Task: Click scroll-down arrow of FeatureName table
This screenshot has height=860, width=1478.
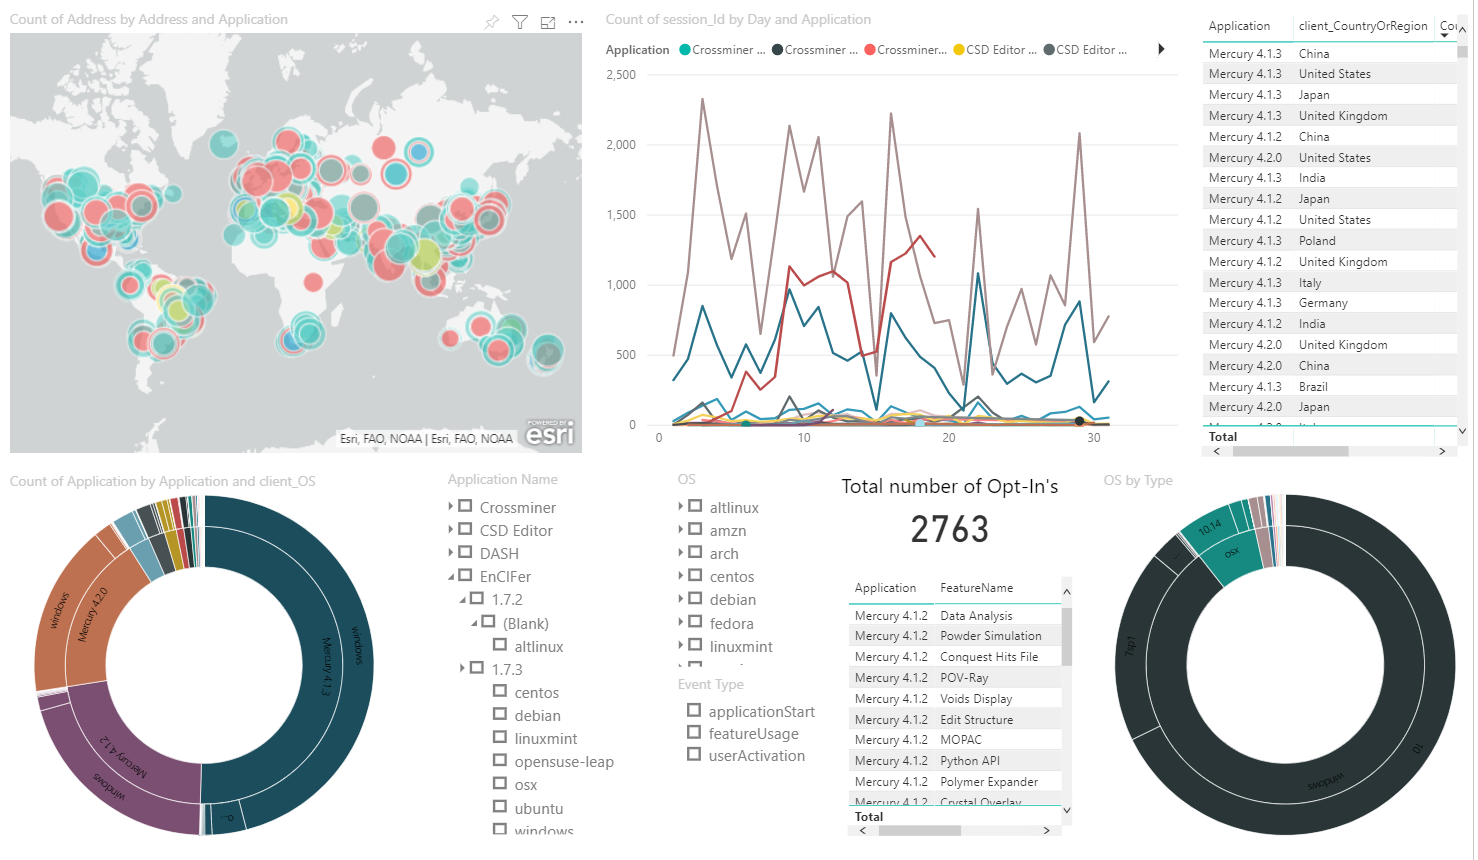Action: click(x=1066, y=810)
